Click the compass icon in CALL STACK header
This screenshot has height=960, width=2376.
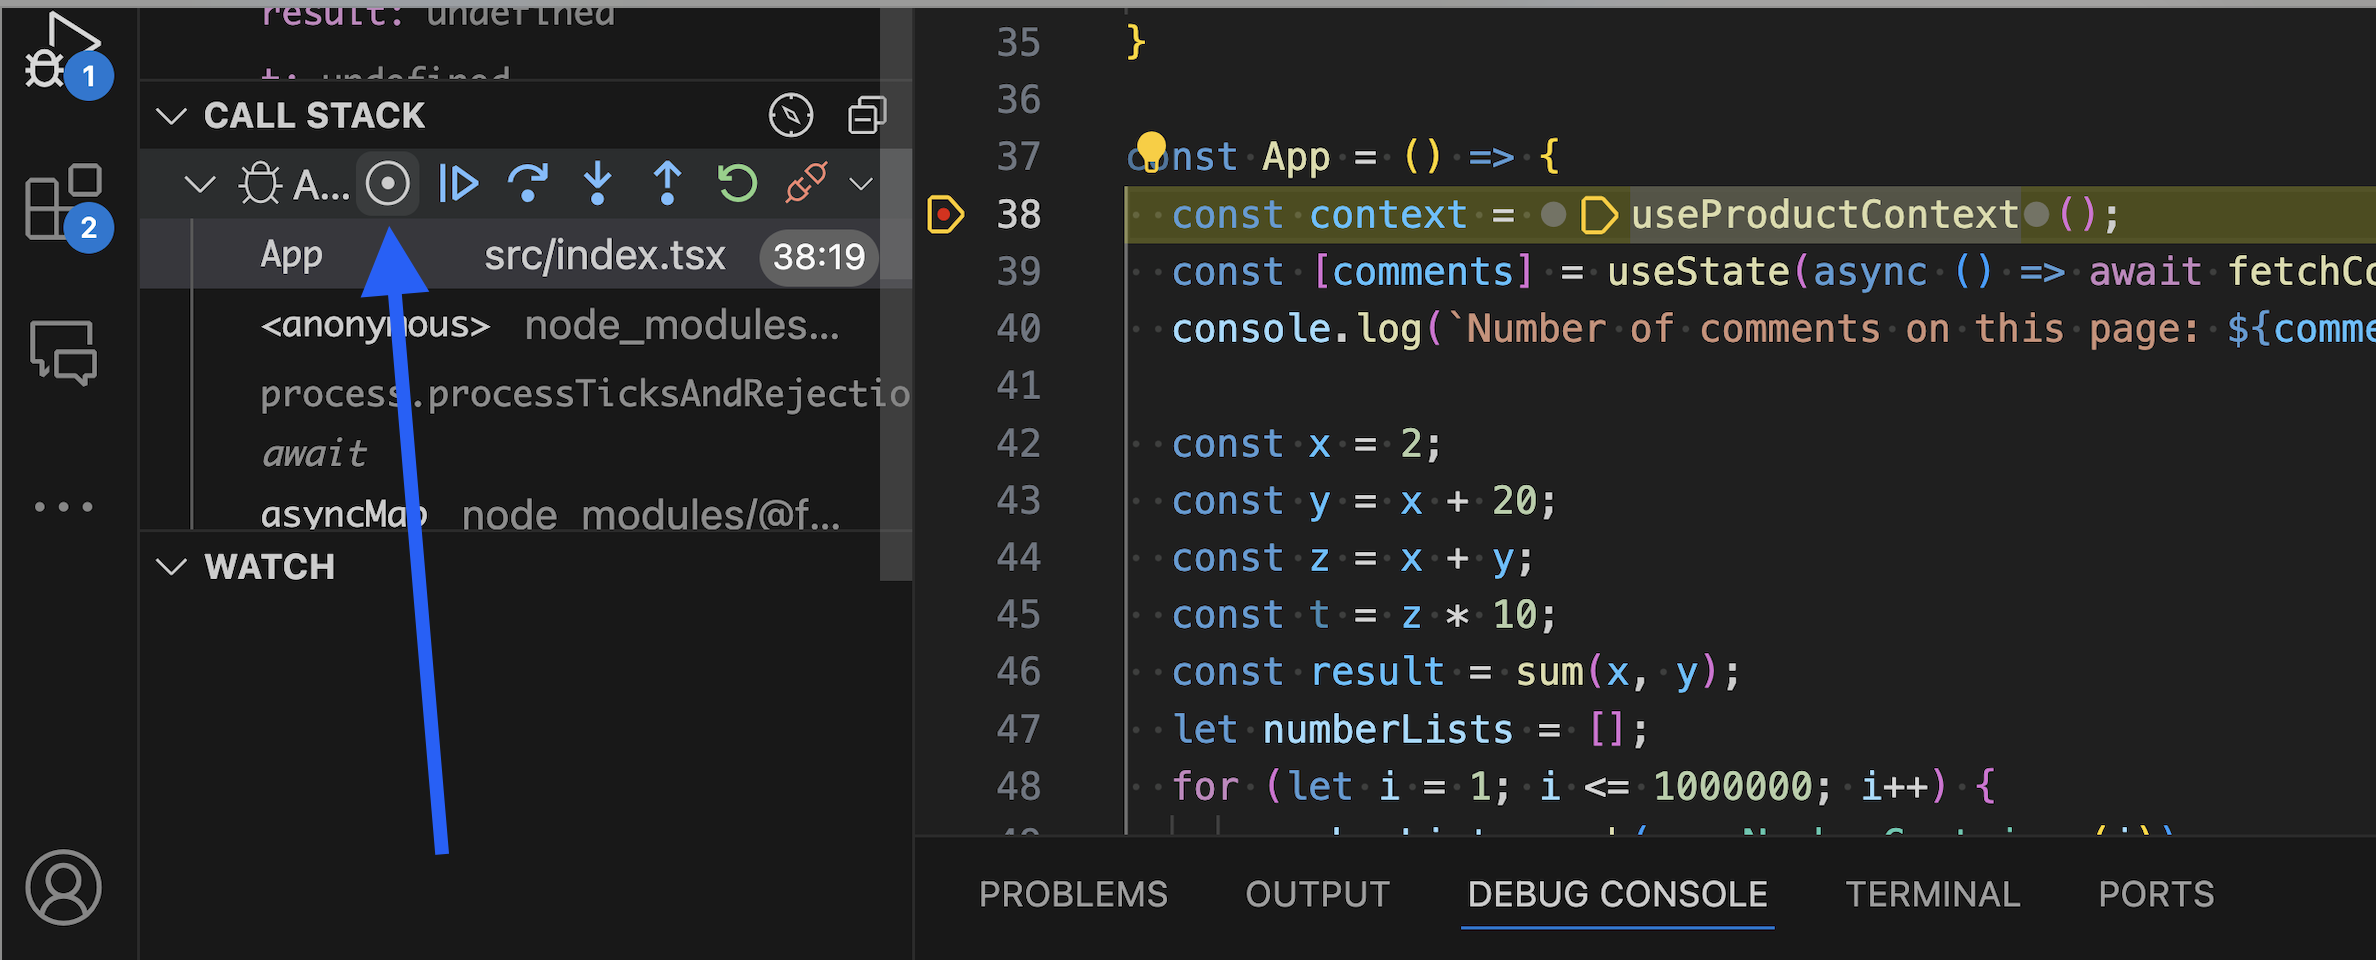[789, 114]
